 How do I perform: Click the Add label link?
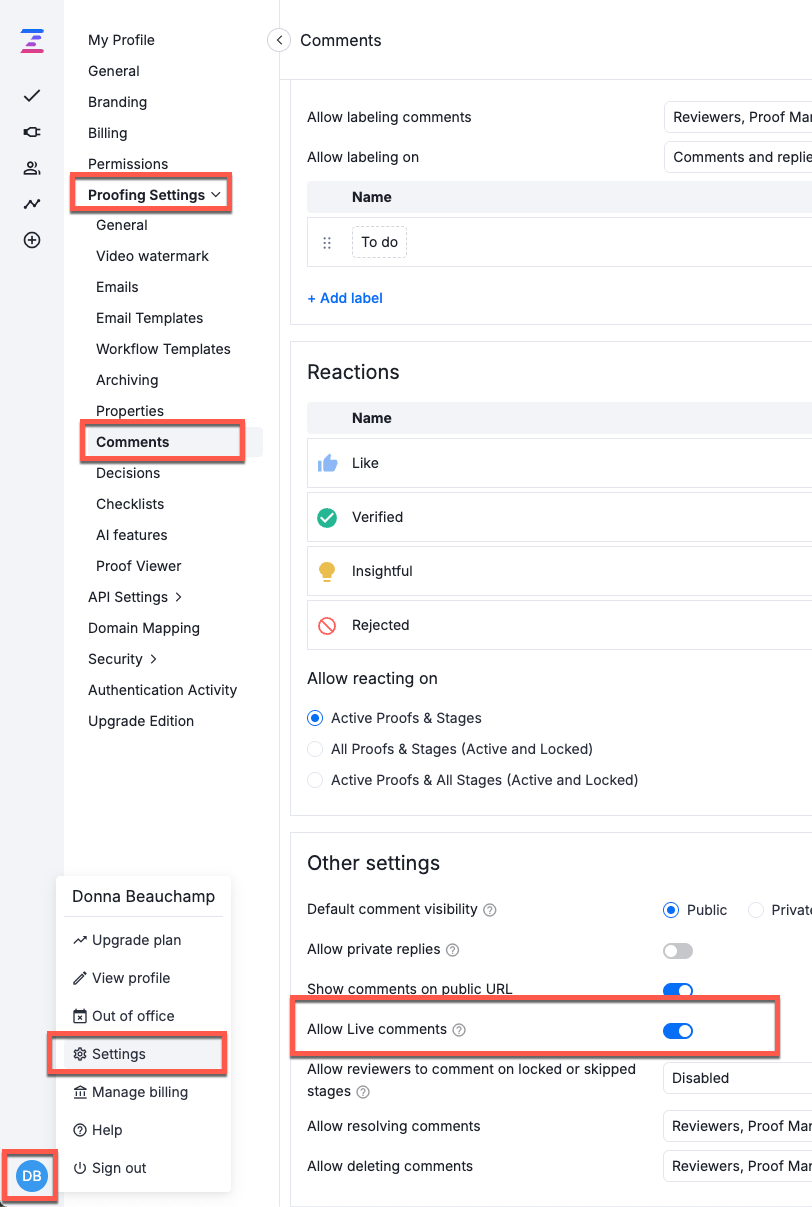point(345,298)
